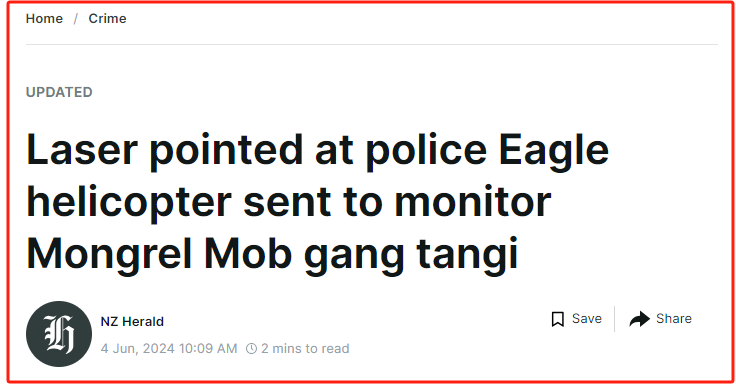Image resolution: width=736 pixels, height=385 pixels.
Task: Click the NZ Herald circular logo
Action: [59, 334]
